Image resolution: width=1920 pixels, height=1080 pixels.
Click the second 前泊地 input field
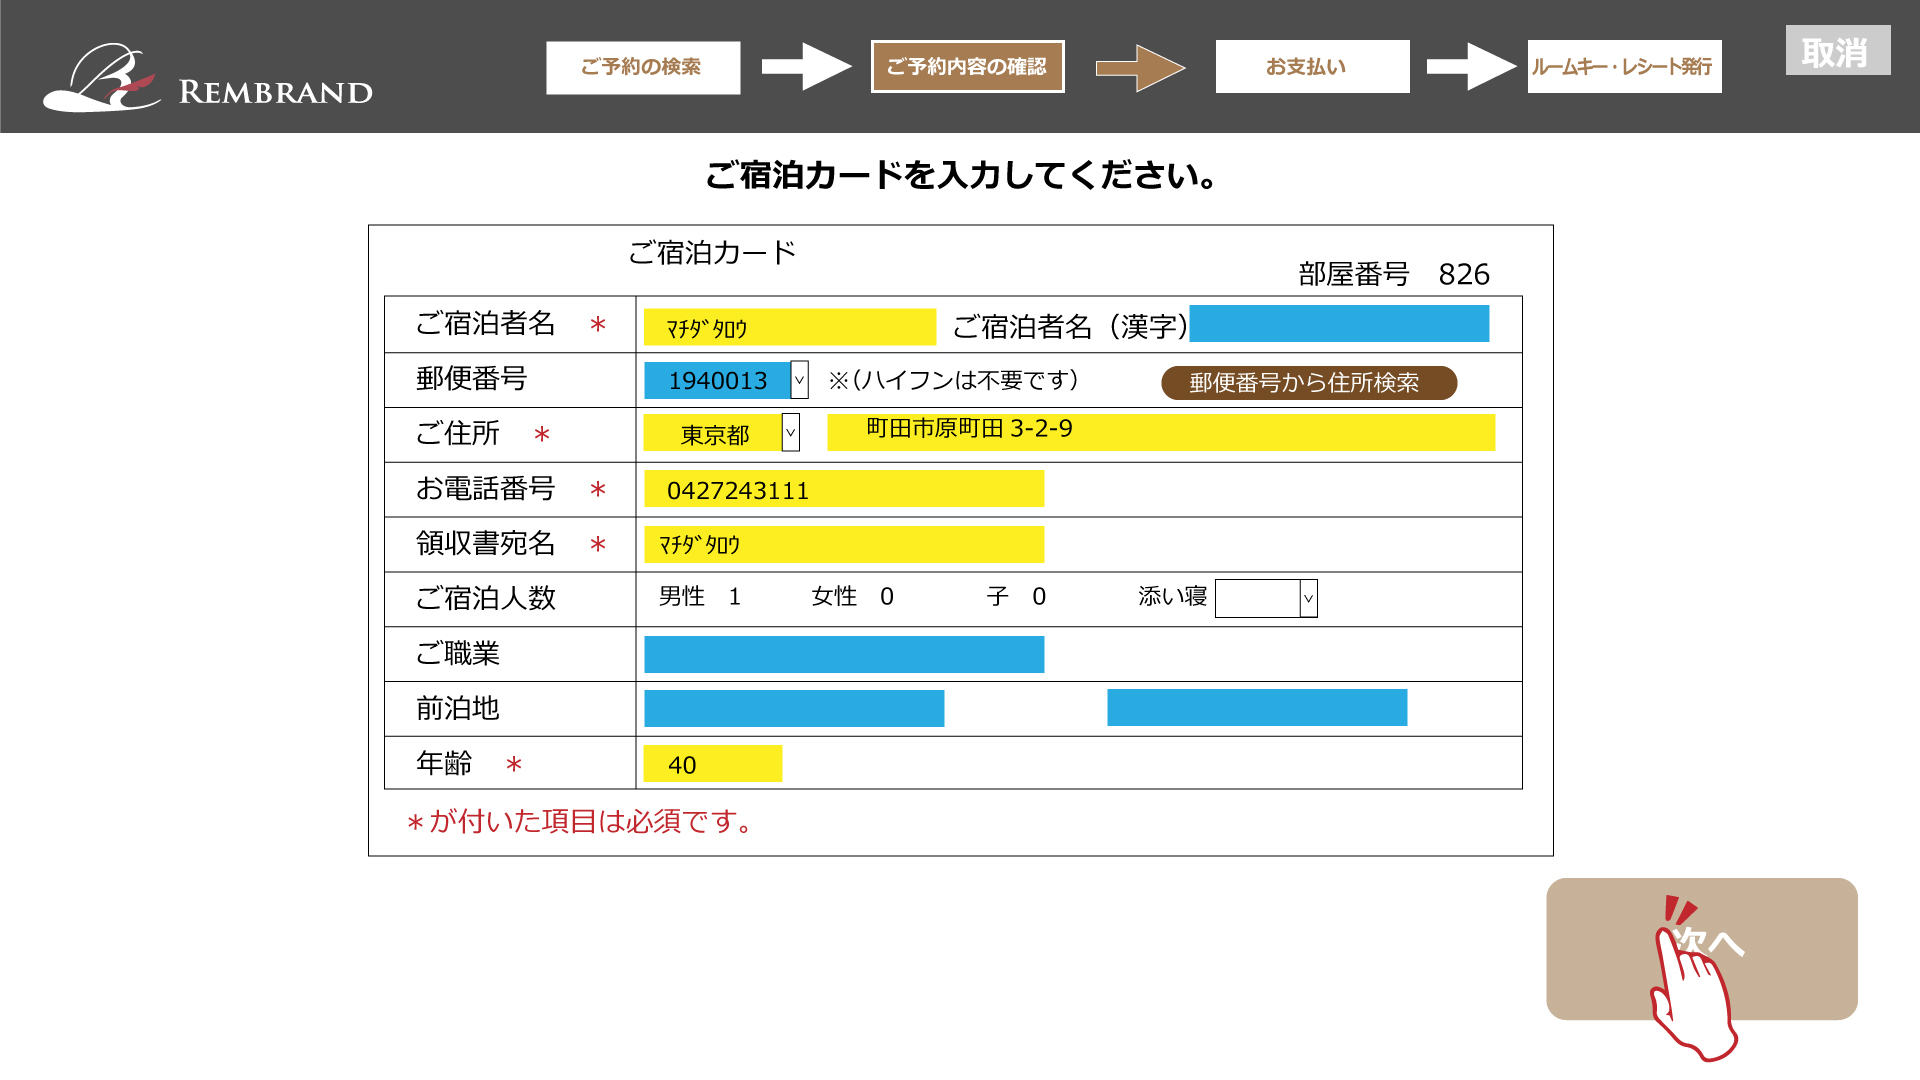pos(1257,707)
